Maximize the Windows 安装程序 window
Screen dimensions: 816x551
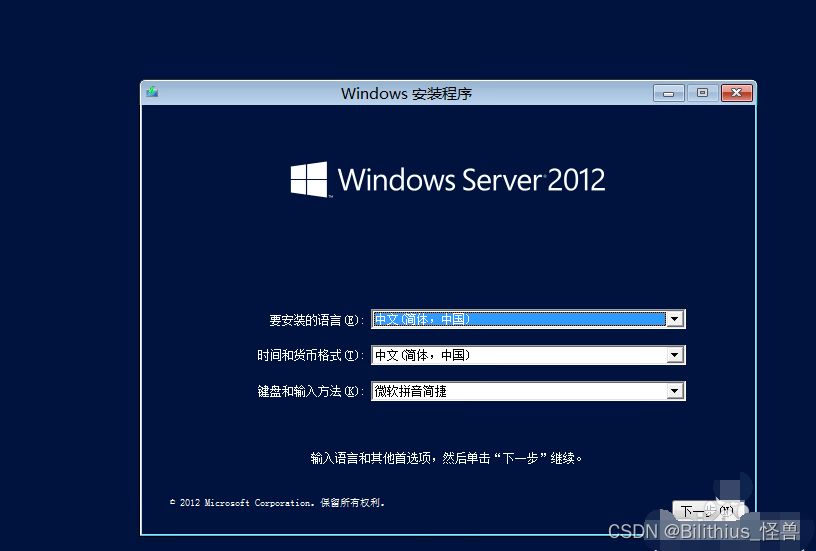pyautogui.click(x=703, y=93)
